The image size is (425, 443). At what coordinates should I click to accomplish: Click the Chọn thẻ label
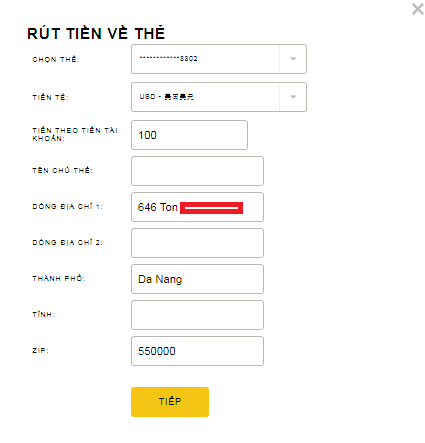(56, 59)
